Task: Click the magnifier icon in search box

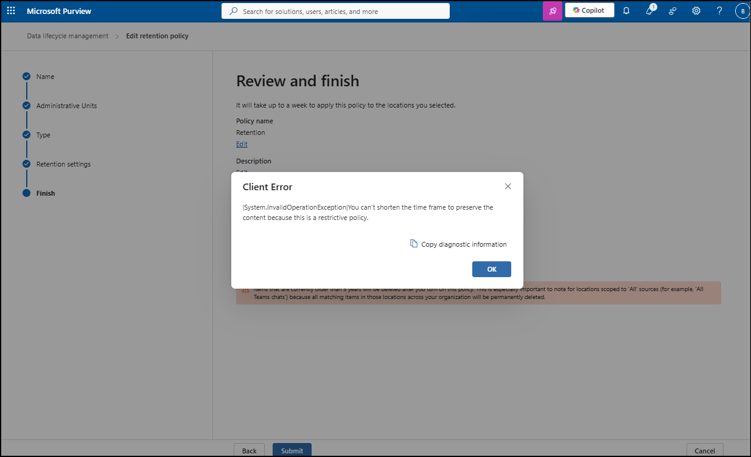Action: [x=233, y=11]
